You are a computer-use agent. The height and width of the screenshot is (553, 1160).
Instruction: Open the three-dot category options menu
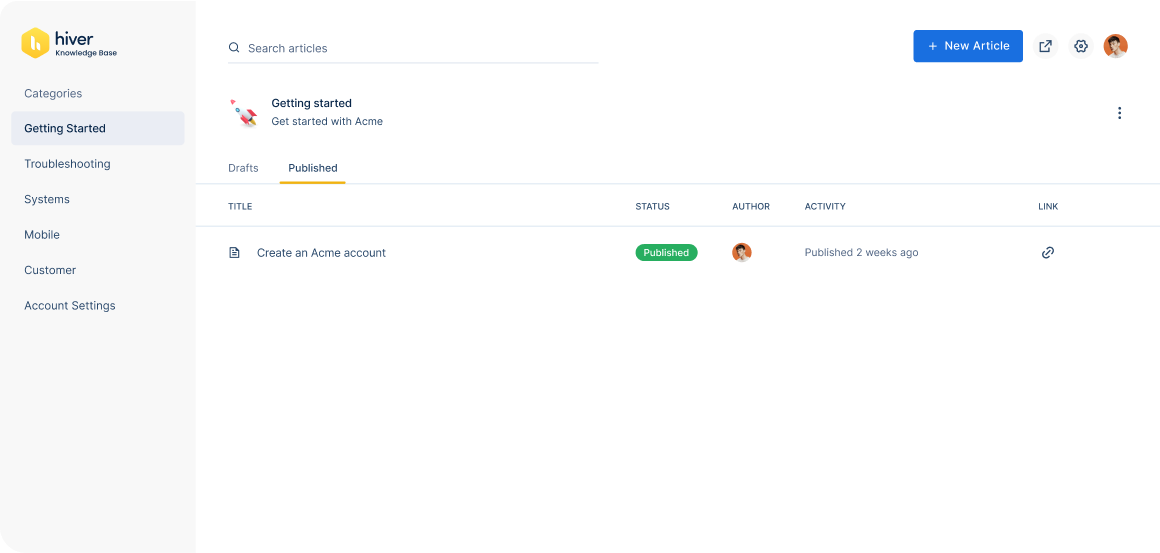(1119, 113)
